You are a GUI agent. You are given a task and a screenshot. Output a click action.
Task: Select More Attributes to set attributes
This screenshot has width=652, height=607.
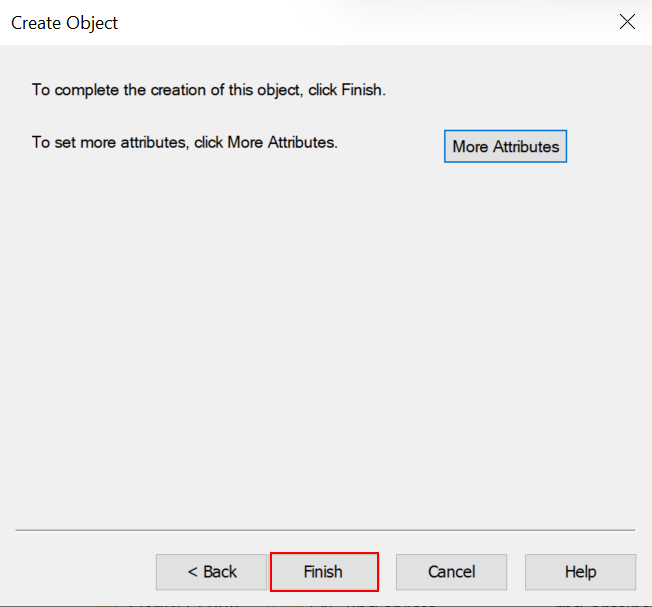pyautogui.click(x=505, y=146)
